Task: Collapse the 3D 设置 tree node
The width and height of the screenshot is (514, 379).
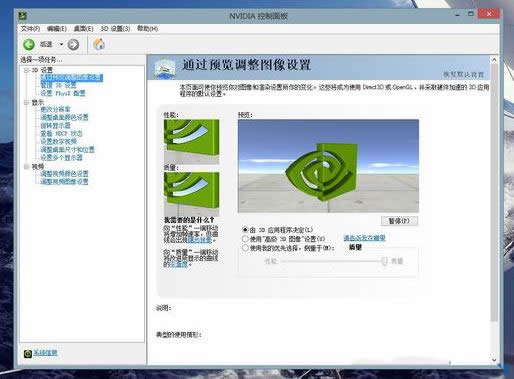Action: pos(26,70)
